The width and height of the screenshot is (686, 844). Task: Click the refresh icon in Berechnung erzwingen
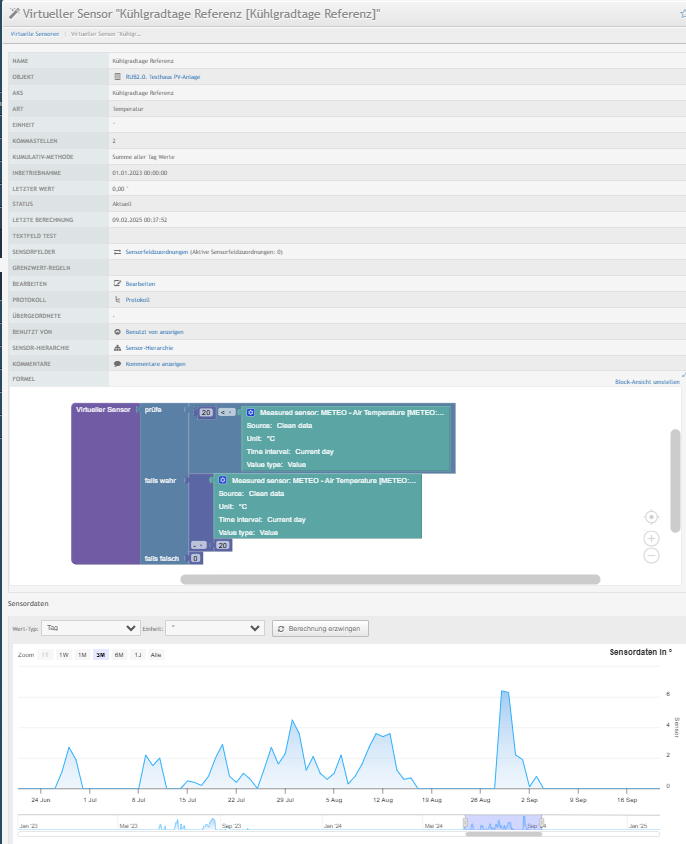[x=281, y=628]
